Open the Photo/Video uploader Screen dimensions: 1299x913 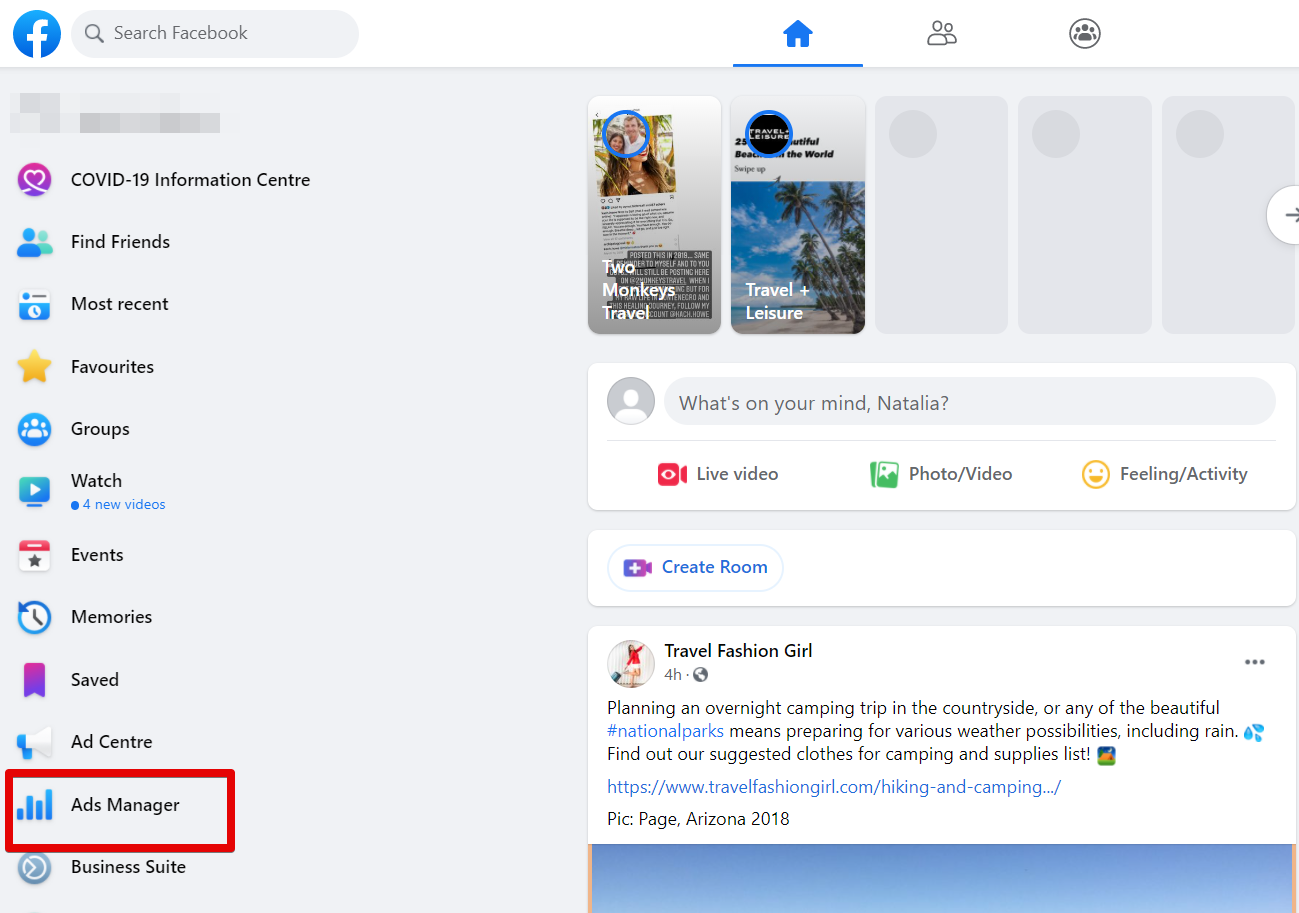940,473
